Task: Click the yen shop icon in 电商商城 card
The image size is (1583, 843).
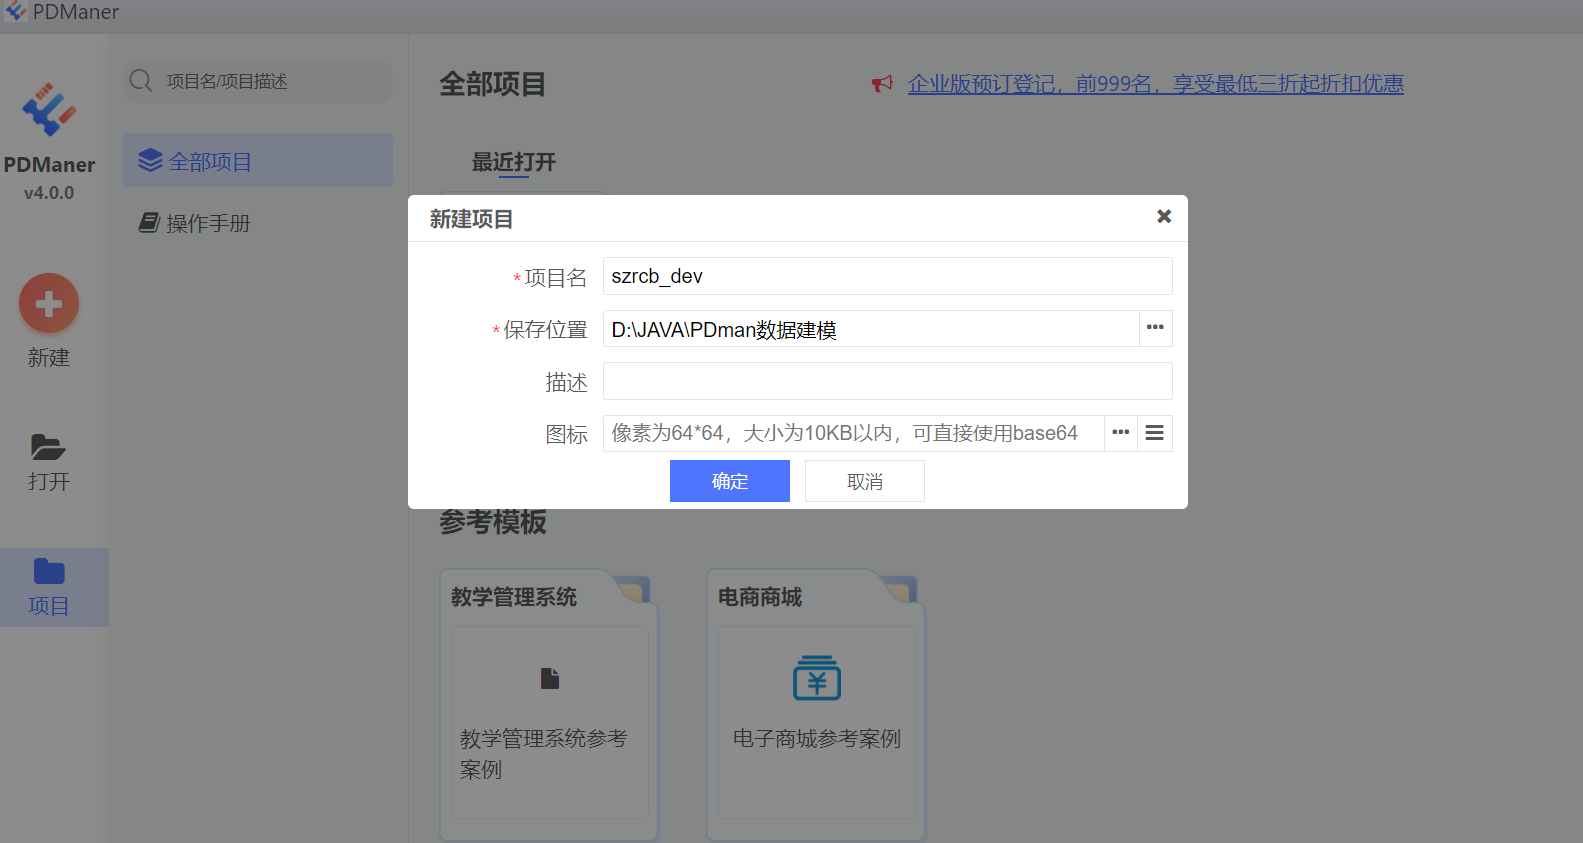Action: point(817,678)
